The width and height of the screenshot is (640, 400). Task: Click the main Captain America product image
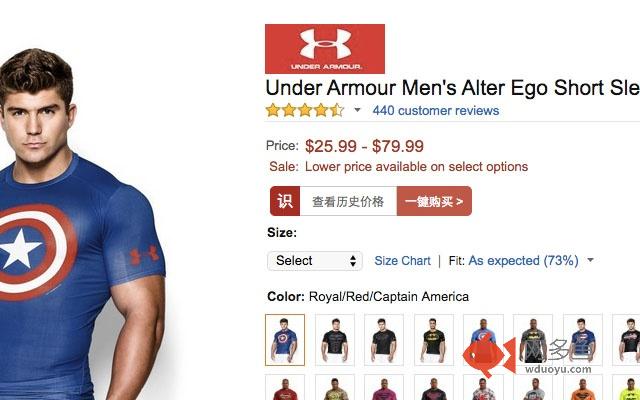point(82,224)
